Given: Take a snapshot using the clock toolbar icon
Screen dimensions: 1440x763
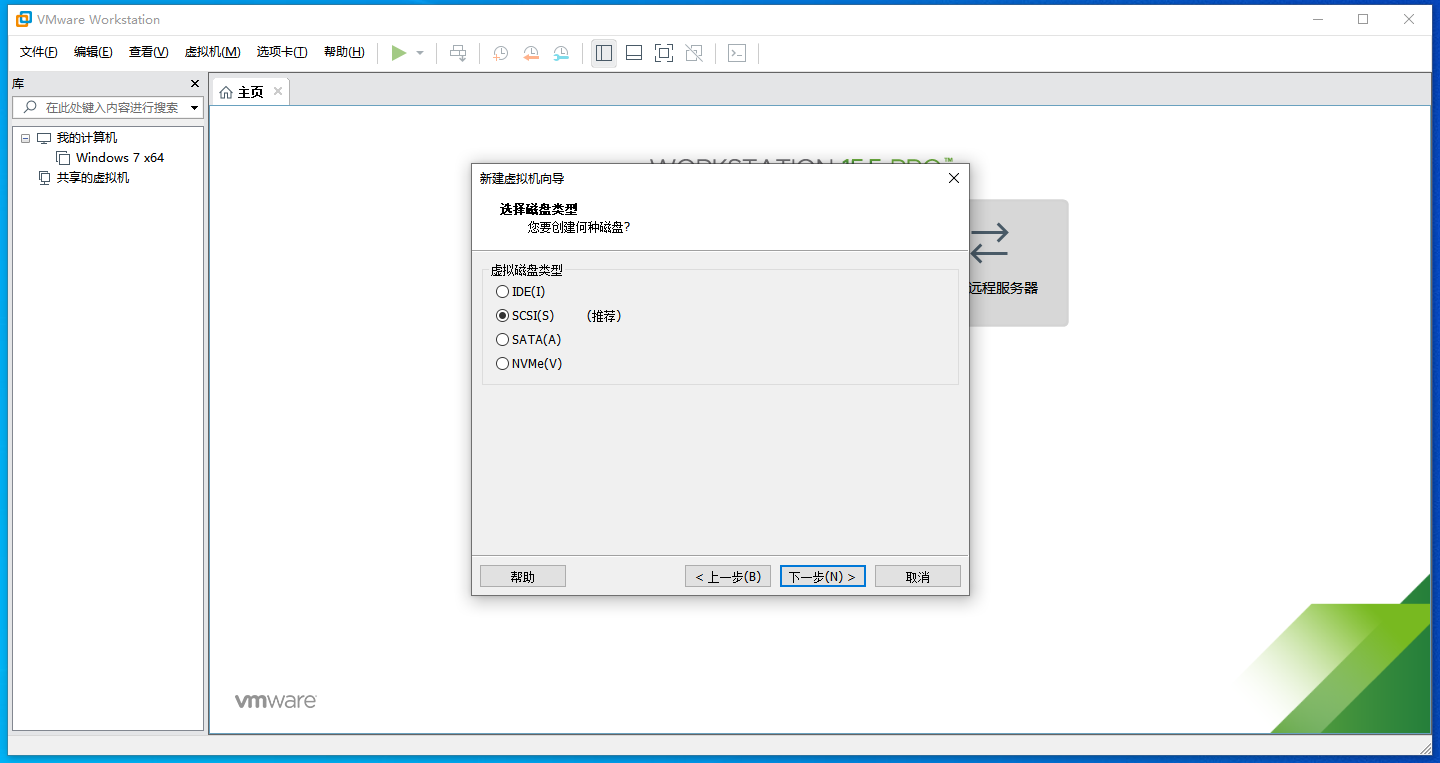Looking at the screenshot, I should [x=500, y=53].
